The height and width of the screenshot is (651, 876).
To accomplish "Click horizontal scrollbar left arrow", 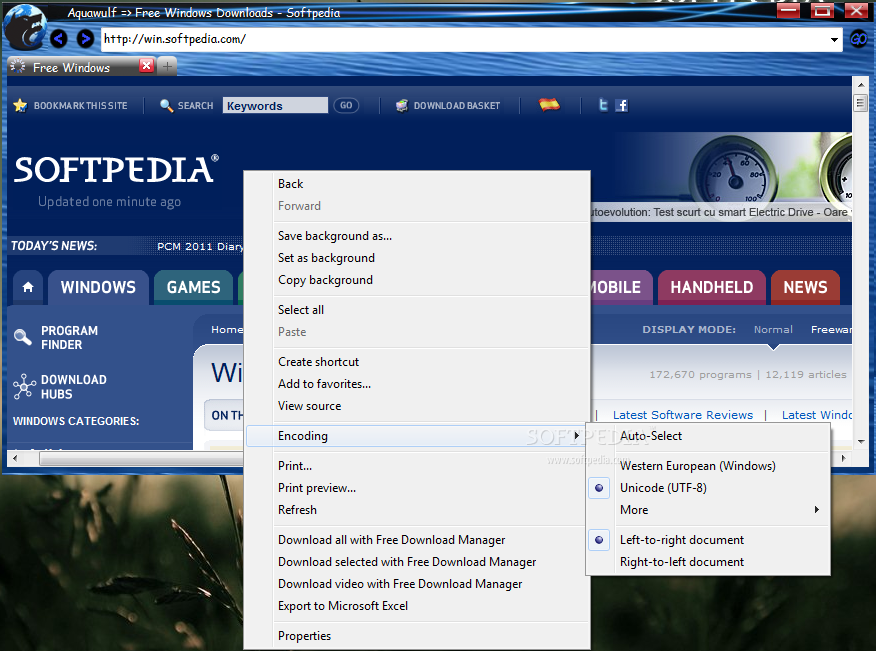I will [15, 458].
